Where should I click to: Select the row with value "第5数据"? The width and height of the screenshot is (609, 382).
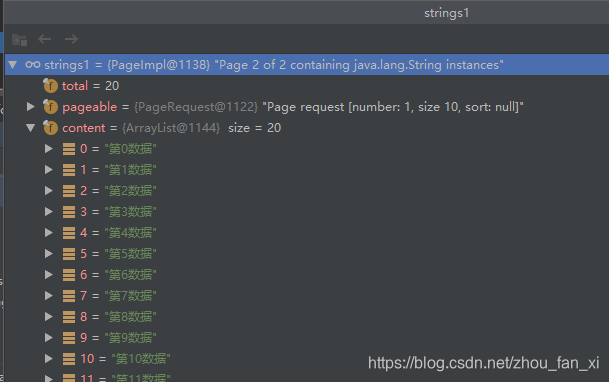307,253
